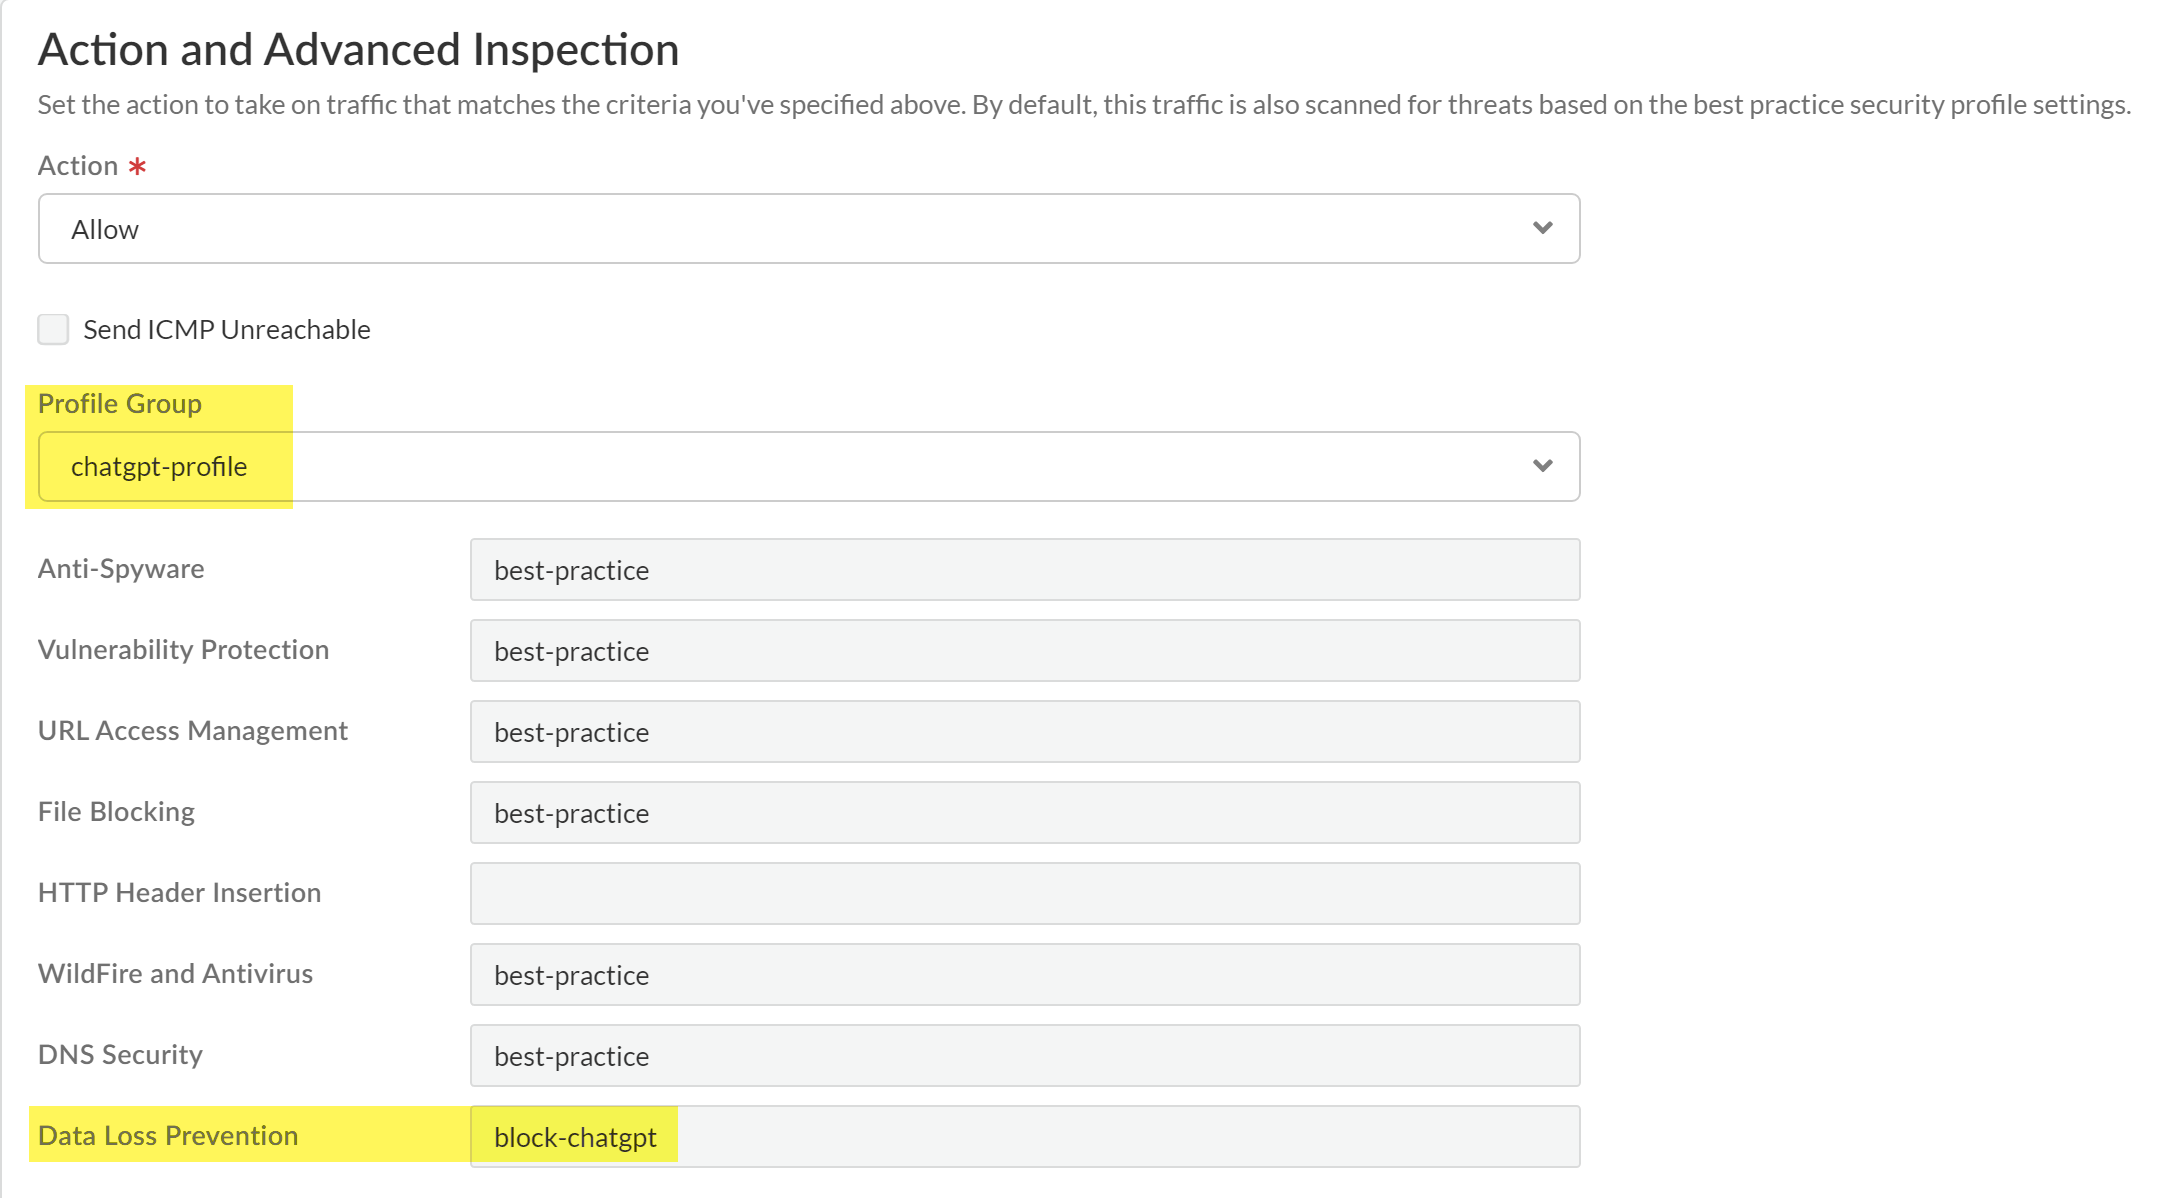This screenshot has width=2179, height=1198.
Task: Select the File Blocking best-practice field
Action: click(1024, 813)
